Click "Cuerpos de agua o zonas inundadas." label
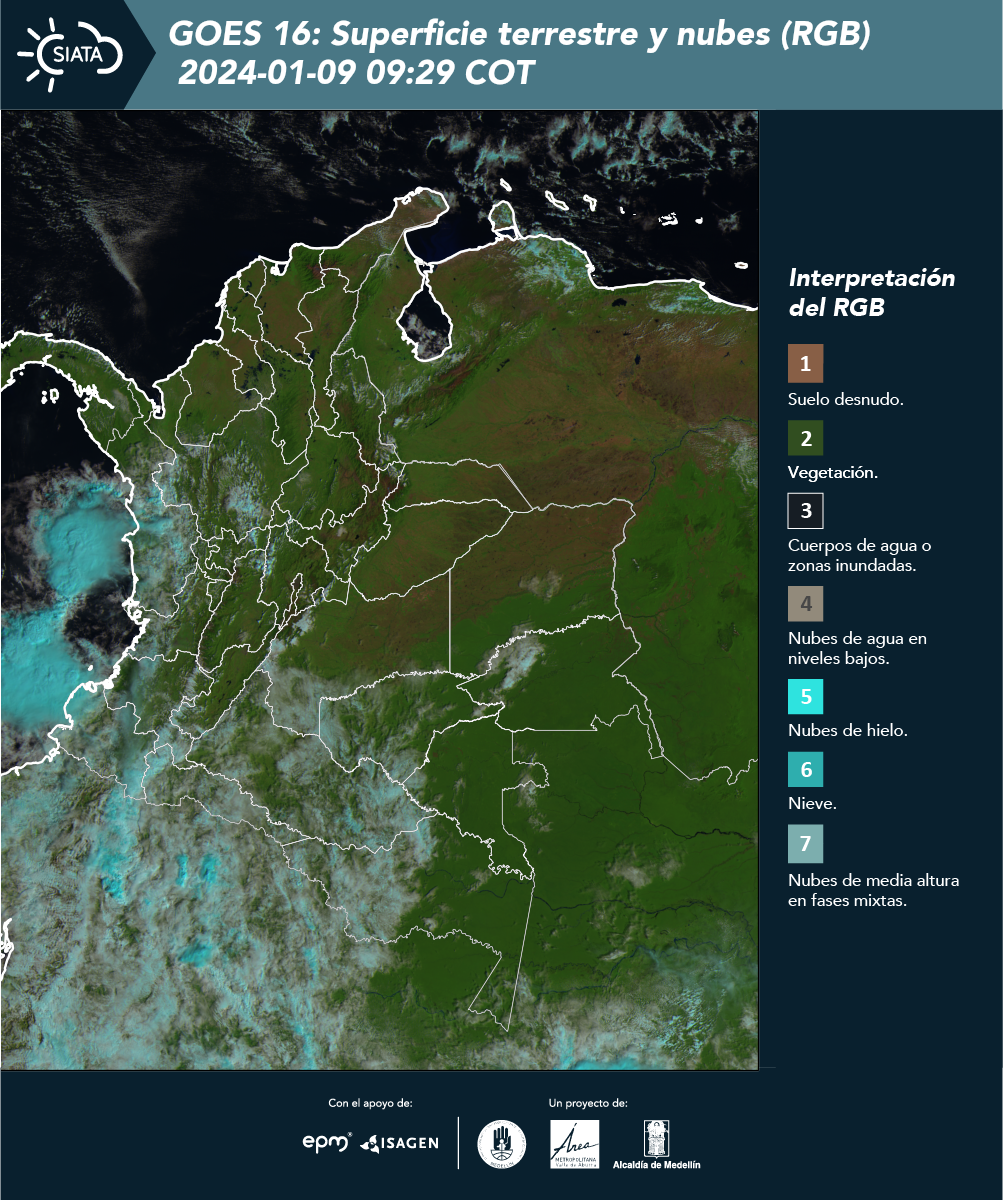This screenshot has height=1200, width=1003. tap(860, 555)
